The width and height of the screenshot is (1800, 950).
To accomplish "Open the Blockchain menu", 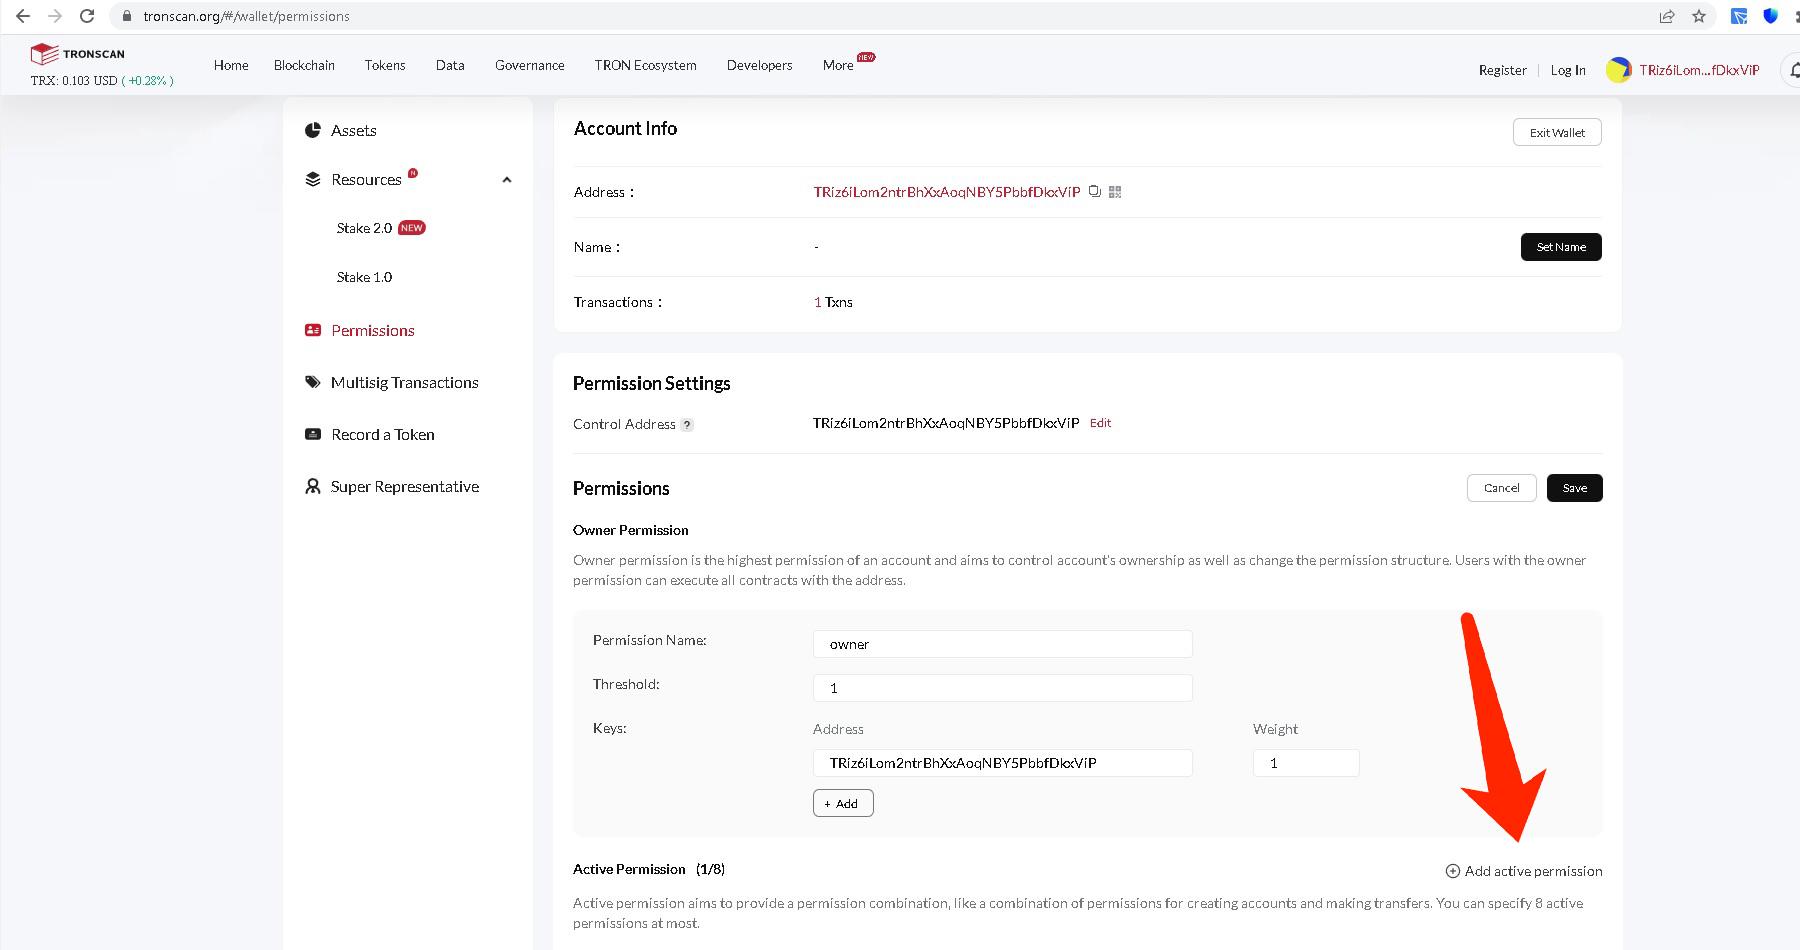I will [x=304, y=65].
